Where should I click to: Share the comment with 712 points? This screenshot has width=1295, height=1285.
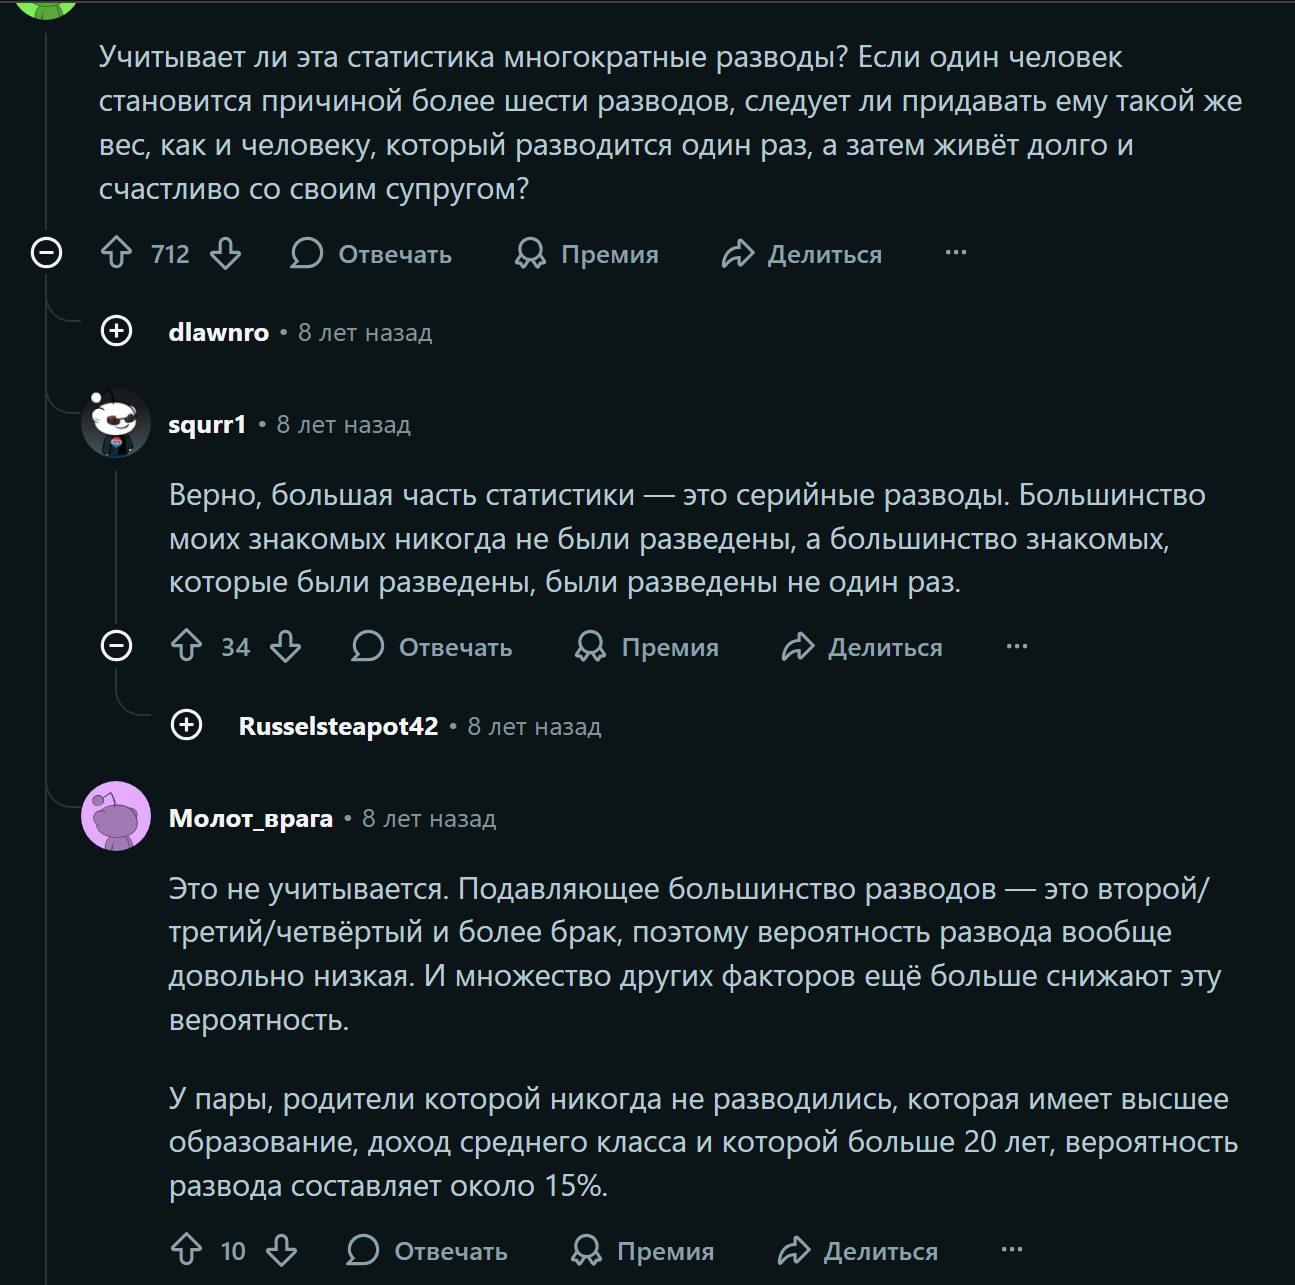click(x=802, y=254)
